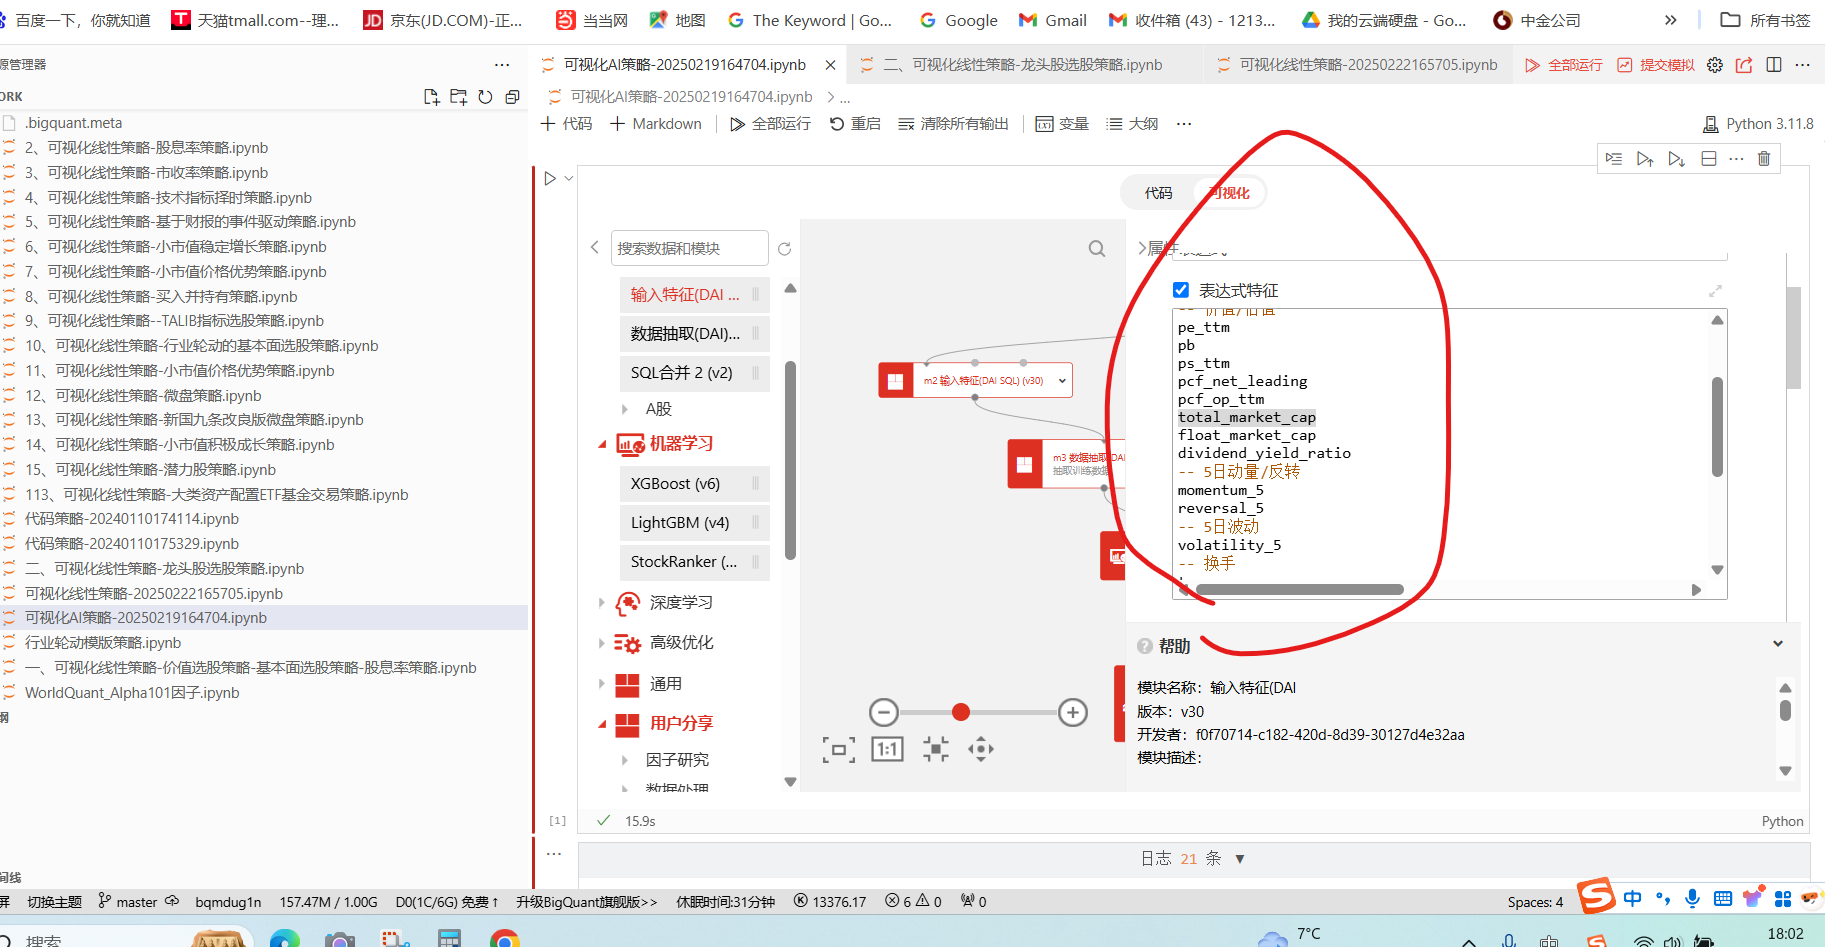The width and height of the screenshot is (1825, 947).
Task: Click the zoom-out minus icon on canvas
Action: tap(883, 712)
